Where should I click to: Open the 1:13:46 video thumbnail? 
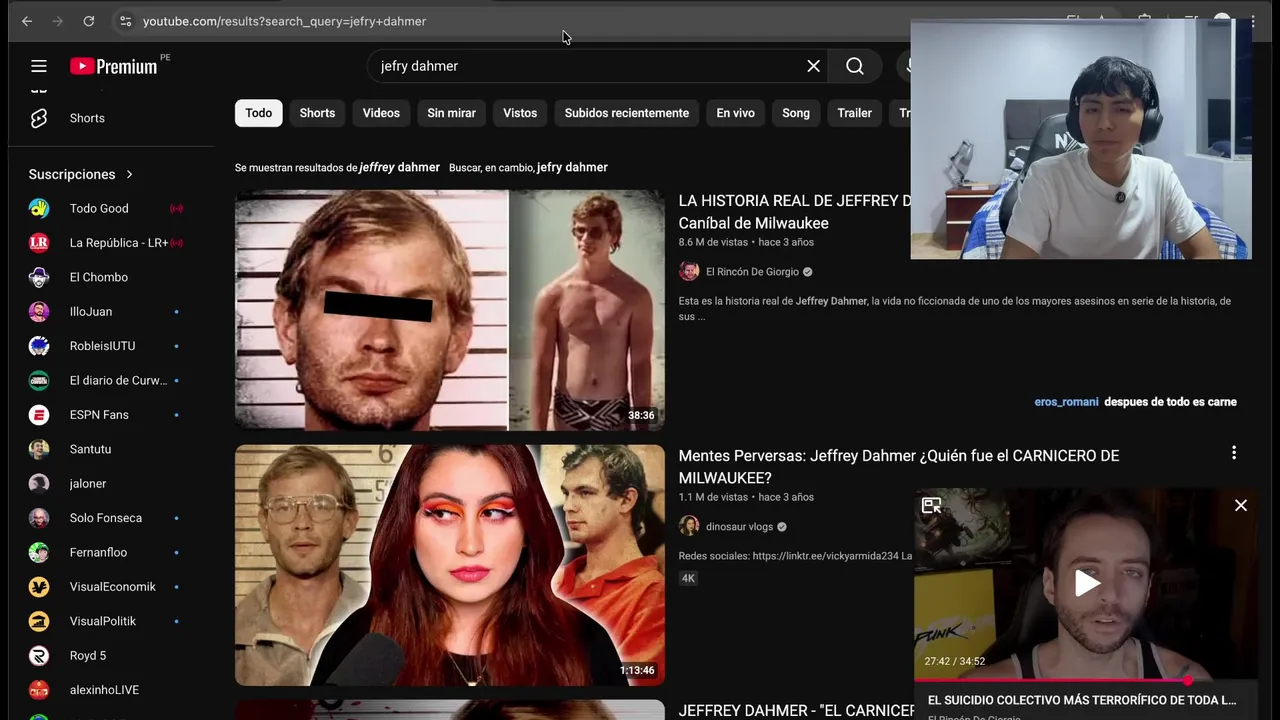click(450, 565)
